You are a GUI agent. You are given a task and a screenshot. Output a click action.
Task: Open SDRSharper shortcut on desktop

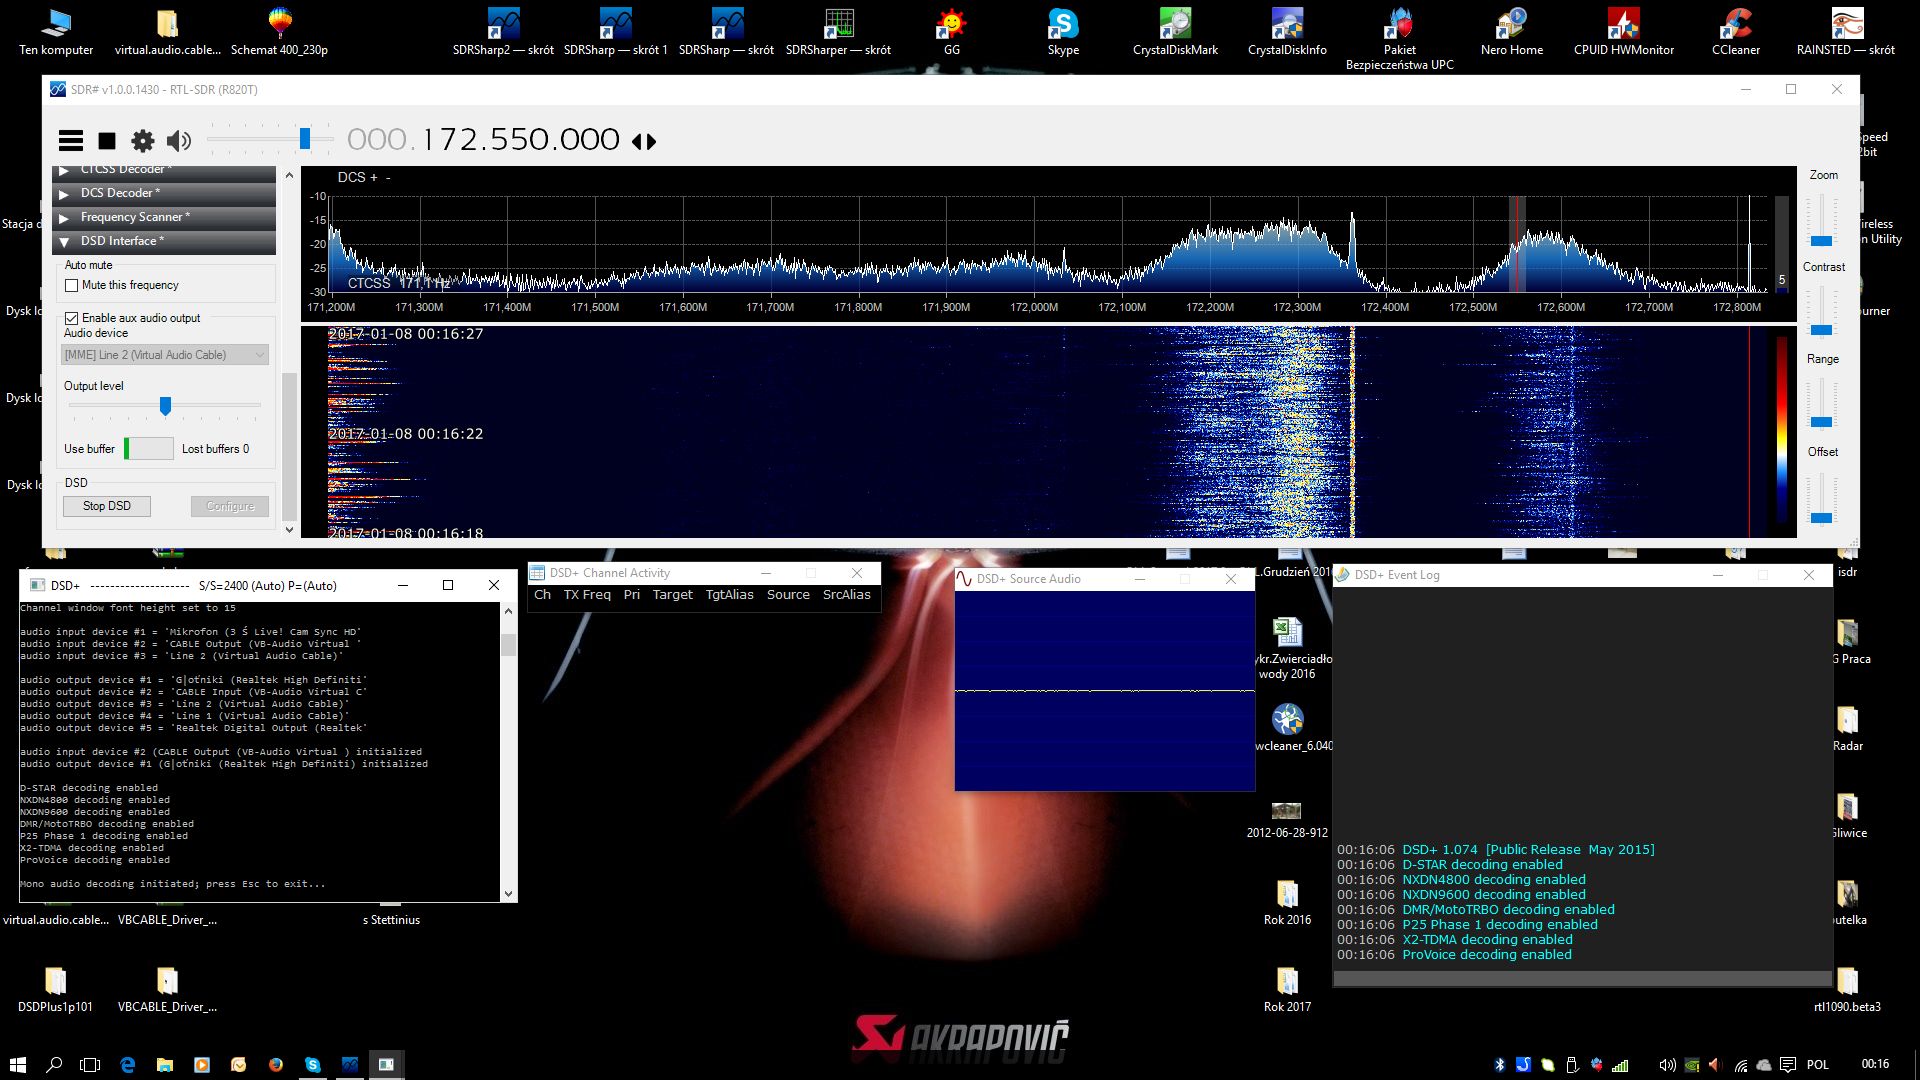click(x=838, y=32)
